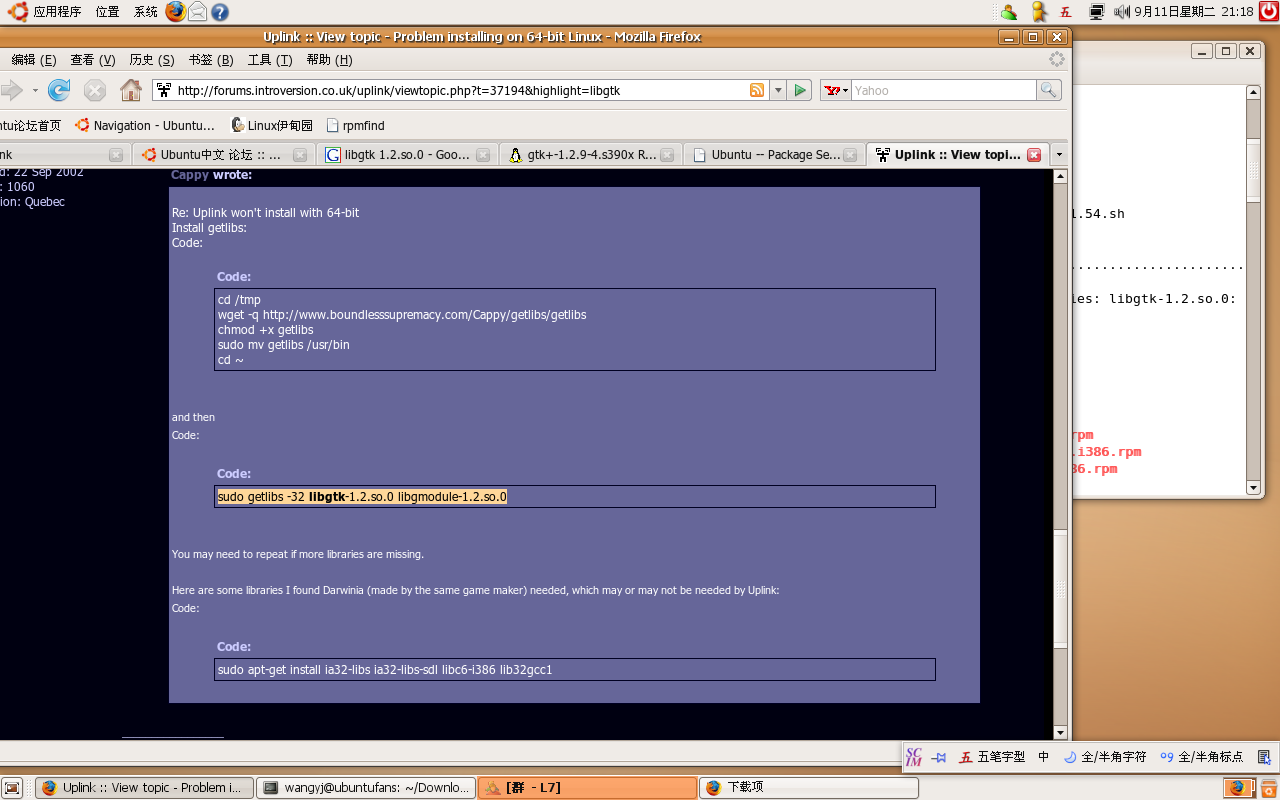Open the network monitor tray icon
The image size is (1280, 800).
(x=1096, y=12)
